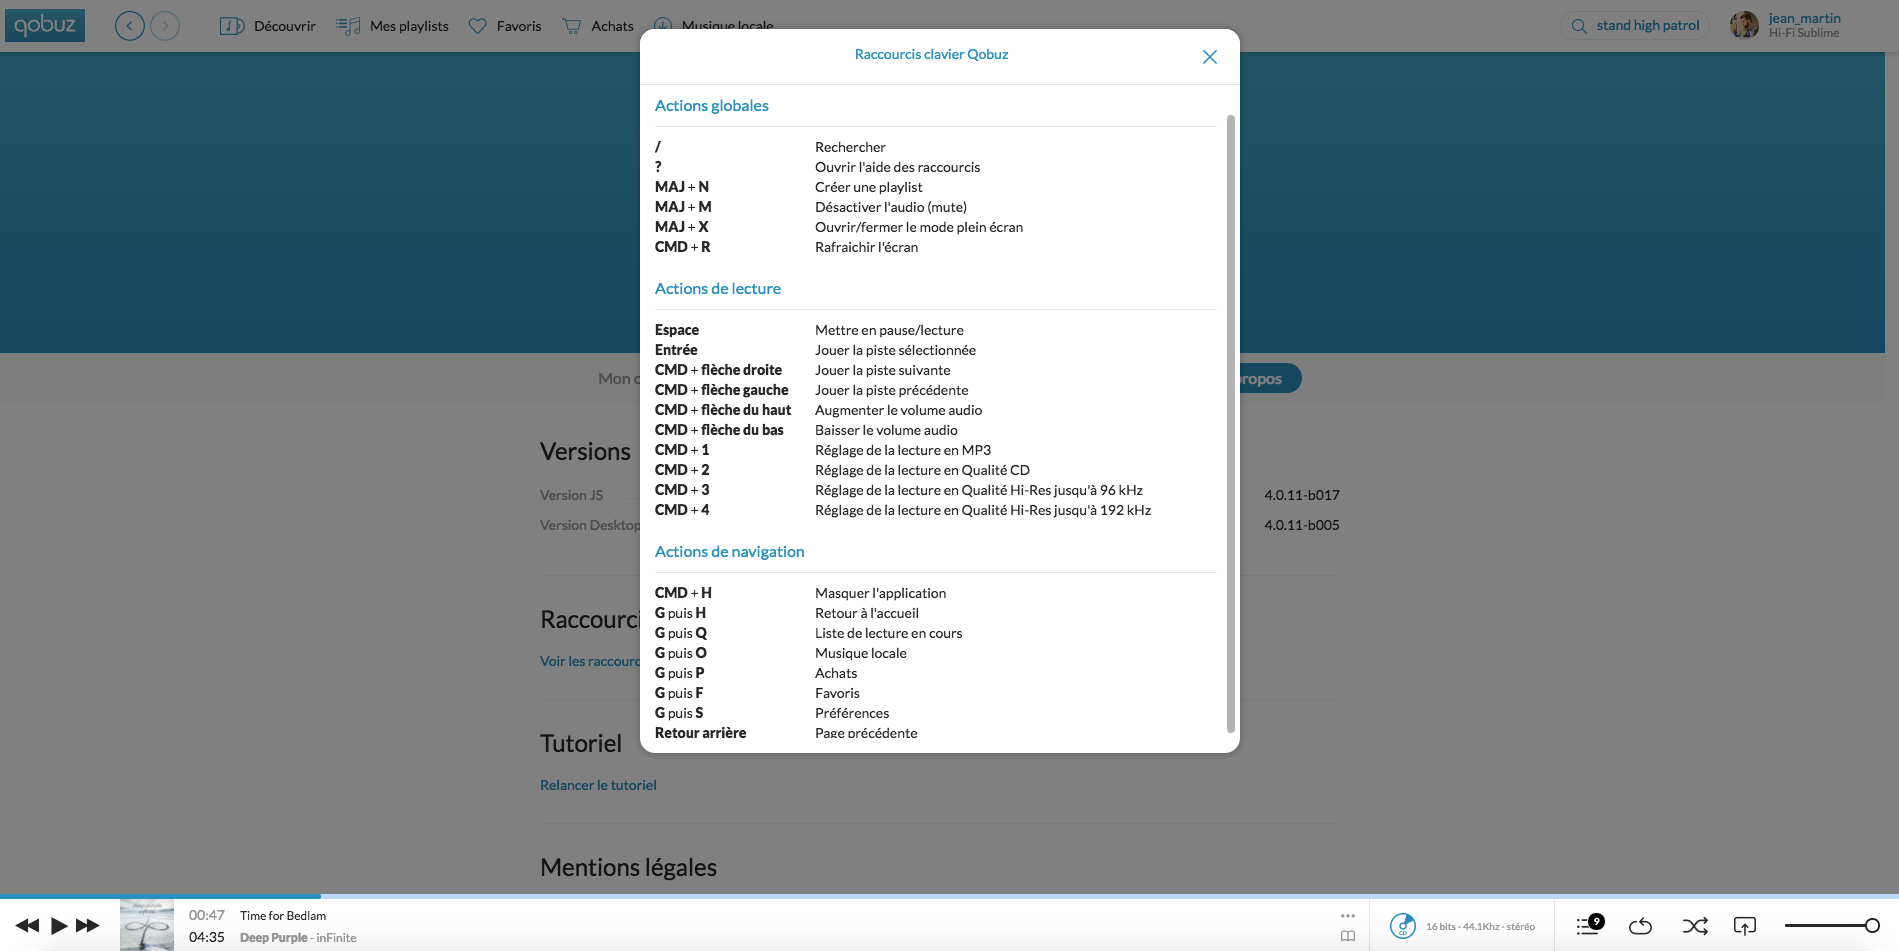Viewport: 1899px width, 951px height.
Task: Click the 'CMD + 3' shortcut key
Action: coord(682,490)
